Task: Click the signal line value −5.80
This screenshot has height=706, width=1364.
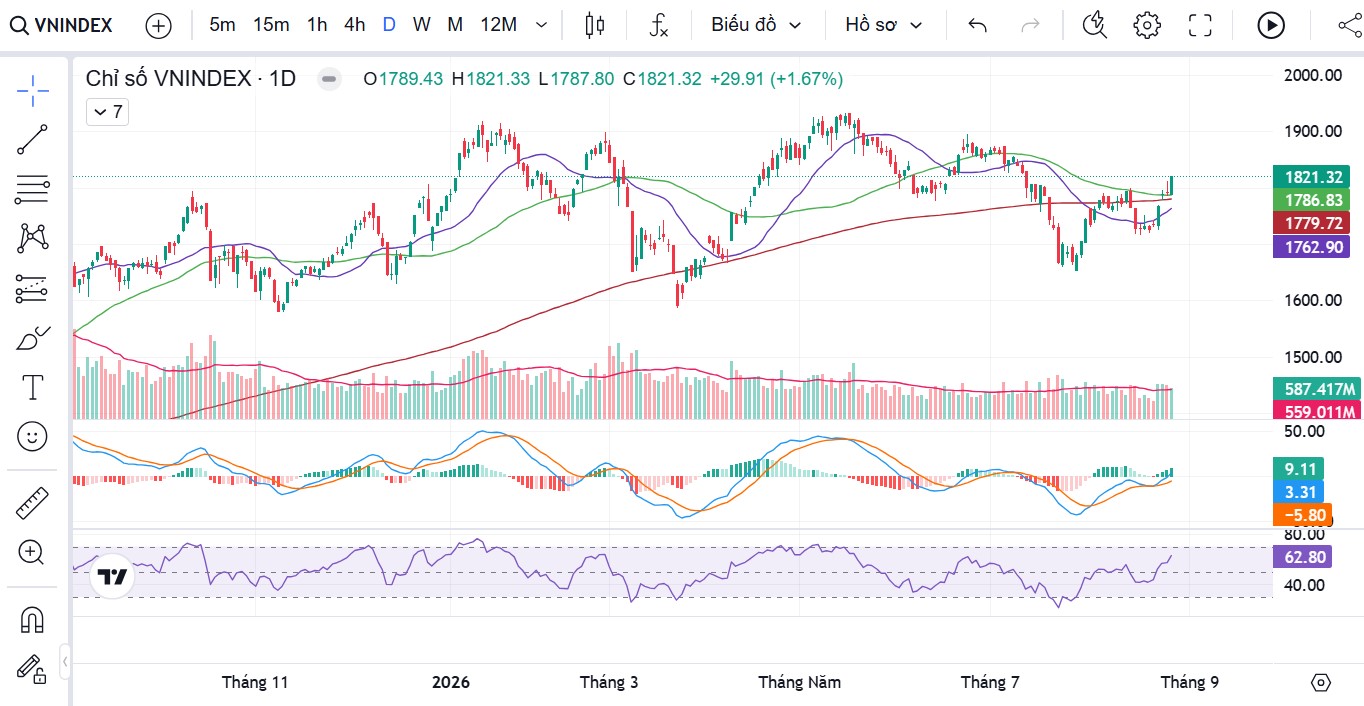Action: coord(1303,515)
